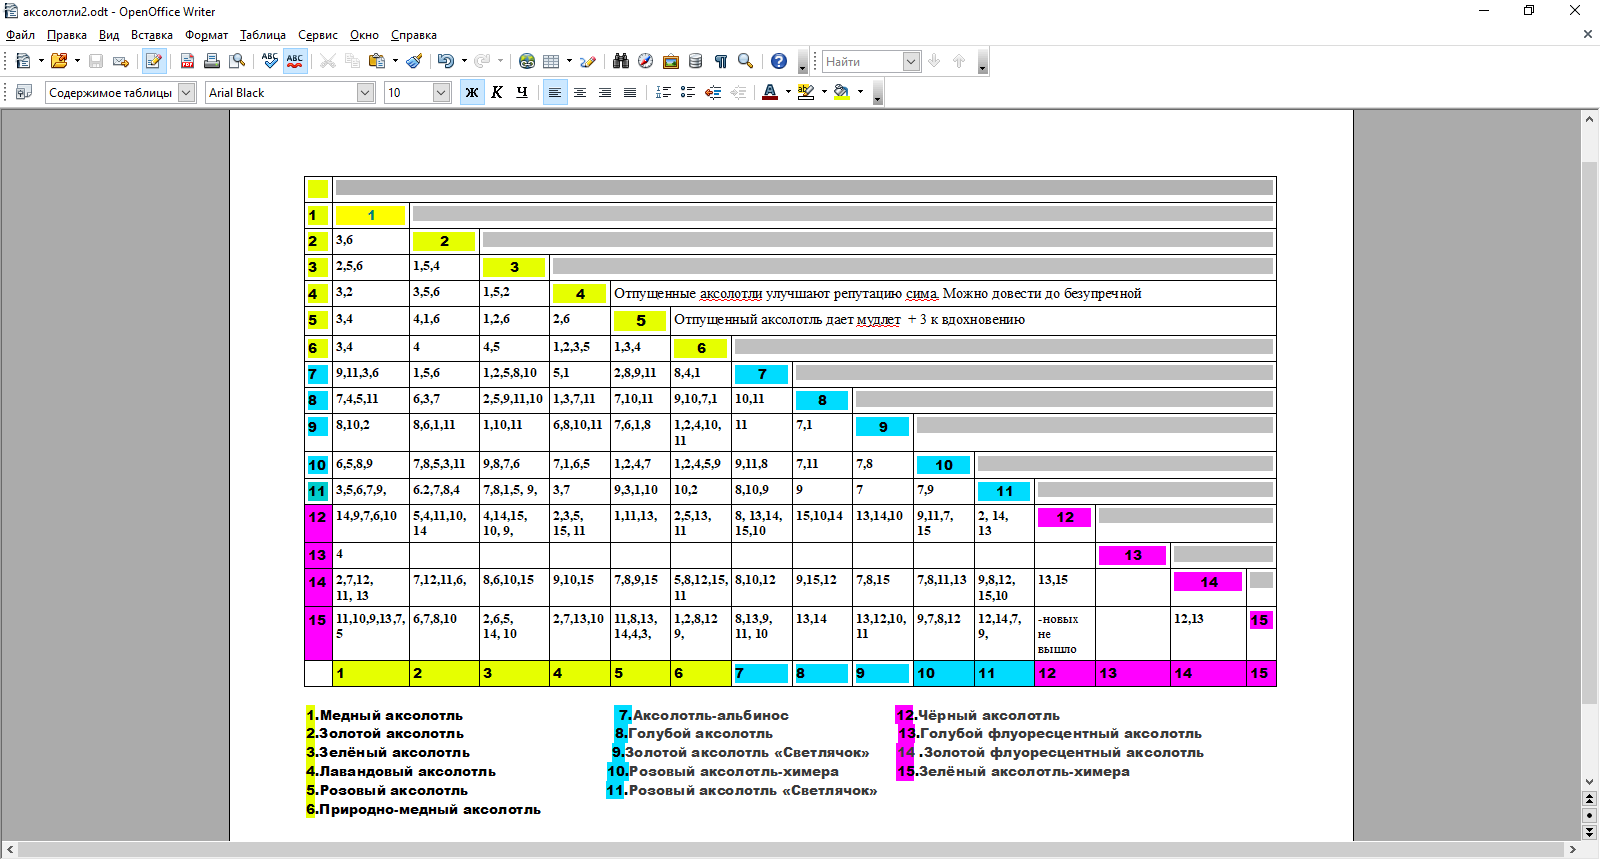Expand paragraph style 'Содержимое таблицы' dropdown
This screenshot has height=860, width=1600.
[x=186, y=92]
